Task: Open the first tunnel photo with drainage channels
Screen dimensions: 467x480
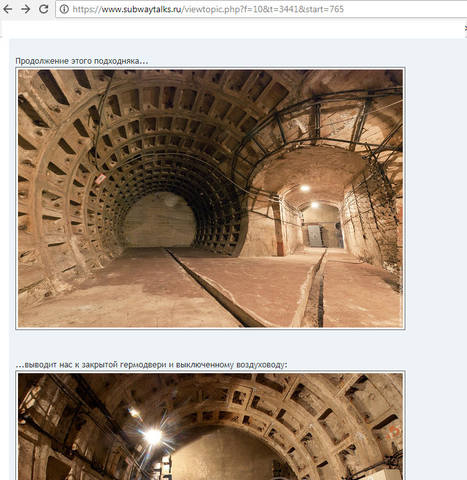Action: click(x=210, y=198)
